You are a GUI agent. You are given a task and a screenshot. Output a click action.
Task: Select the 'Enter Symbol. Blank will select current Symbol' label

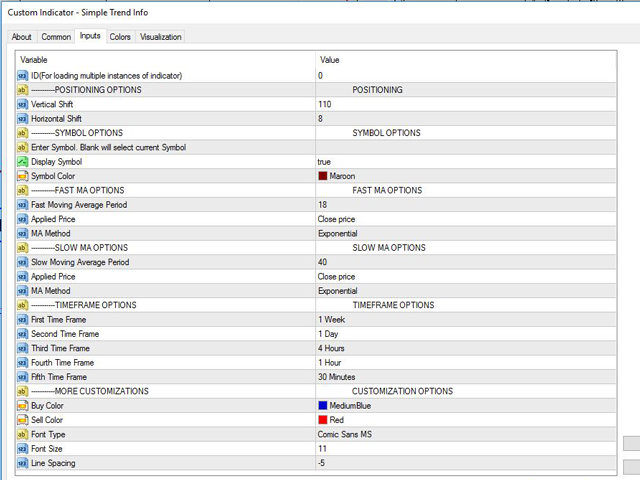(x=109, y=147)
